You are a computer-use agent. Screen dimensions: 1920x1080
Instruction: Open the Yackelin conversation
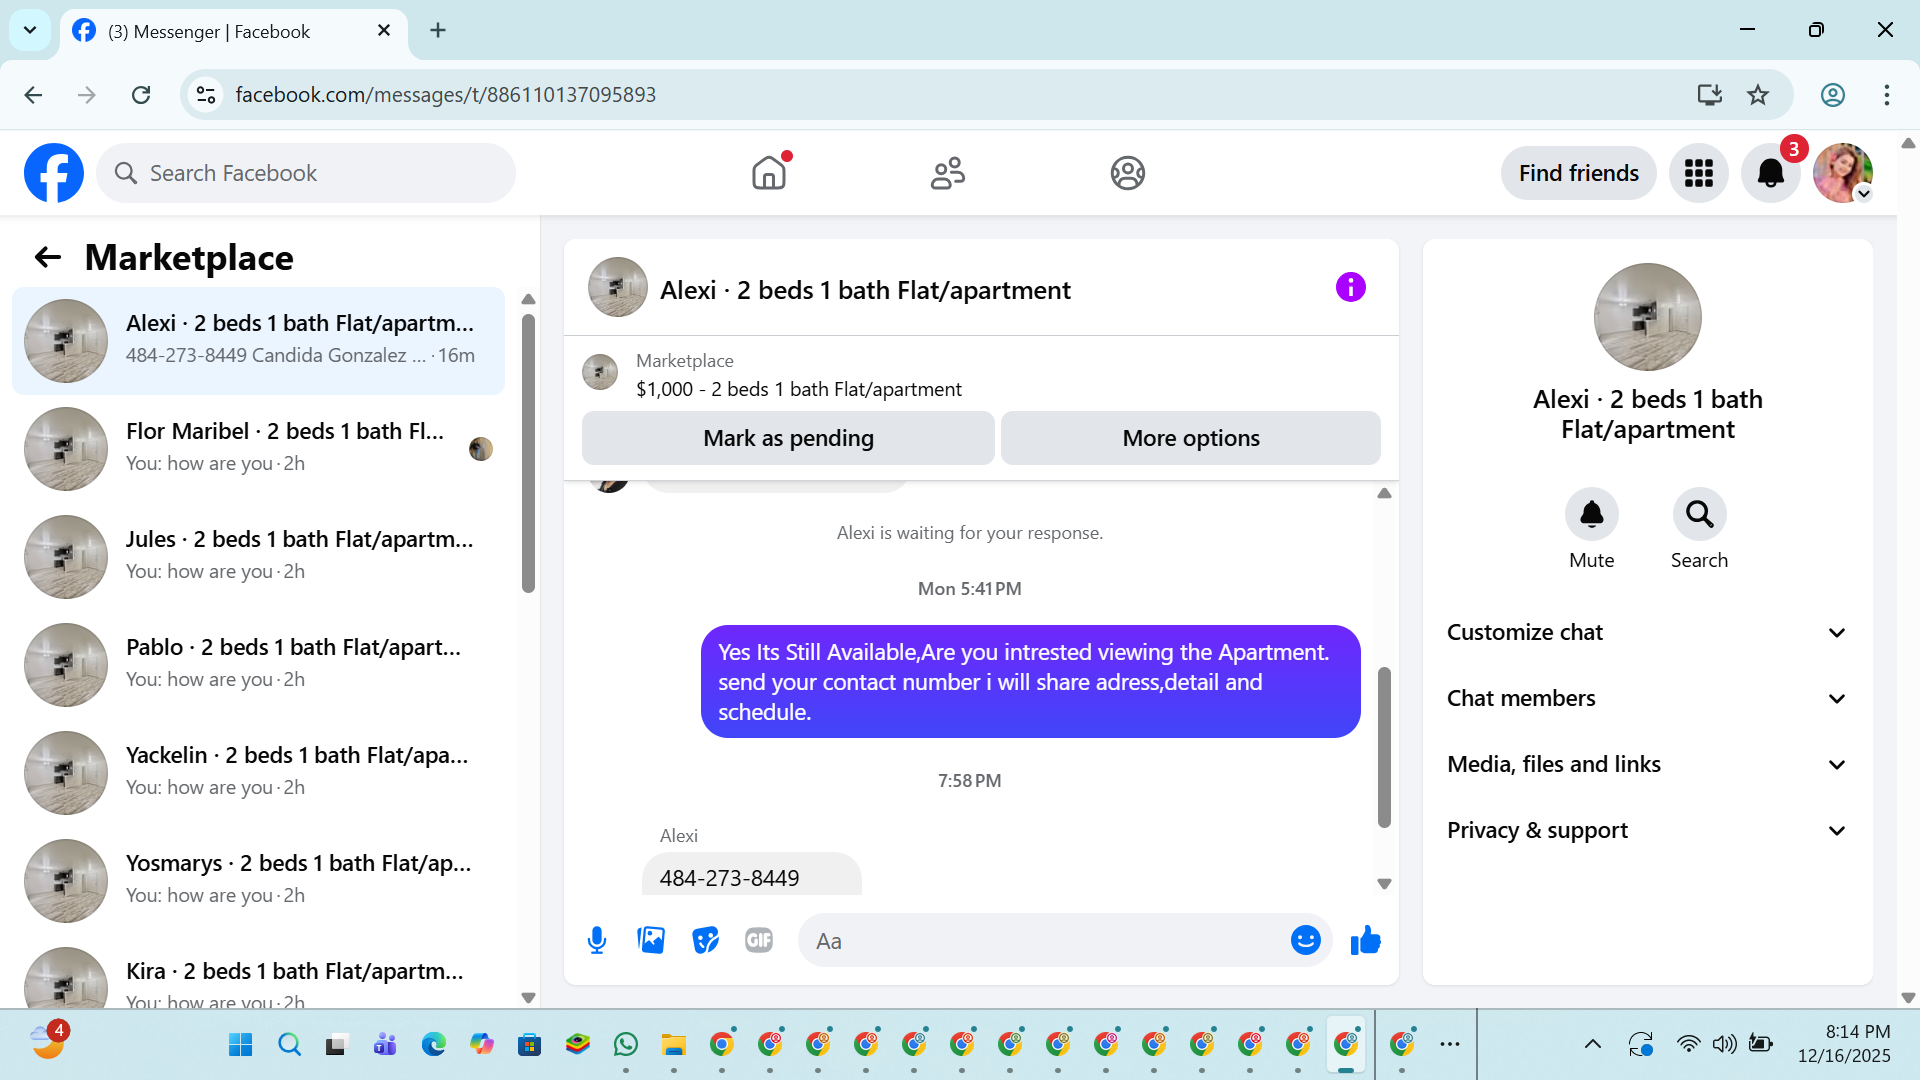[x=258, y=773]
